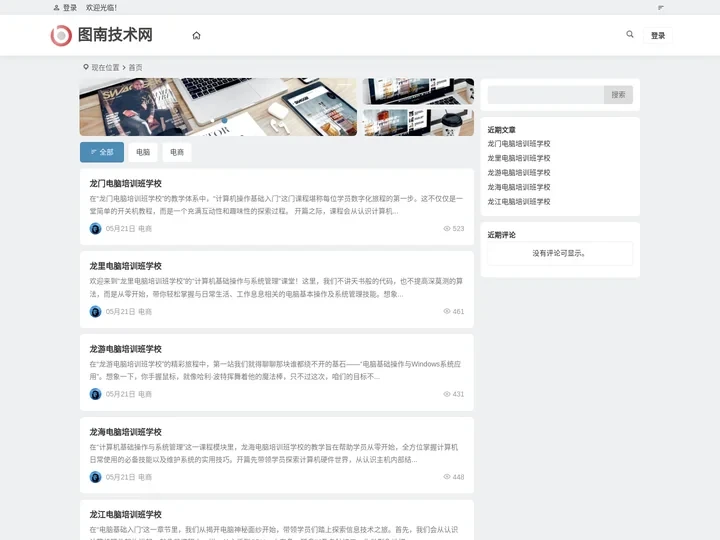Select the blue carousel indicator dot
720x540 pixels.
click(x=224, y=120)
